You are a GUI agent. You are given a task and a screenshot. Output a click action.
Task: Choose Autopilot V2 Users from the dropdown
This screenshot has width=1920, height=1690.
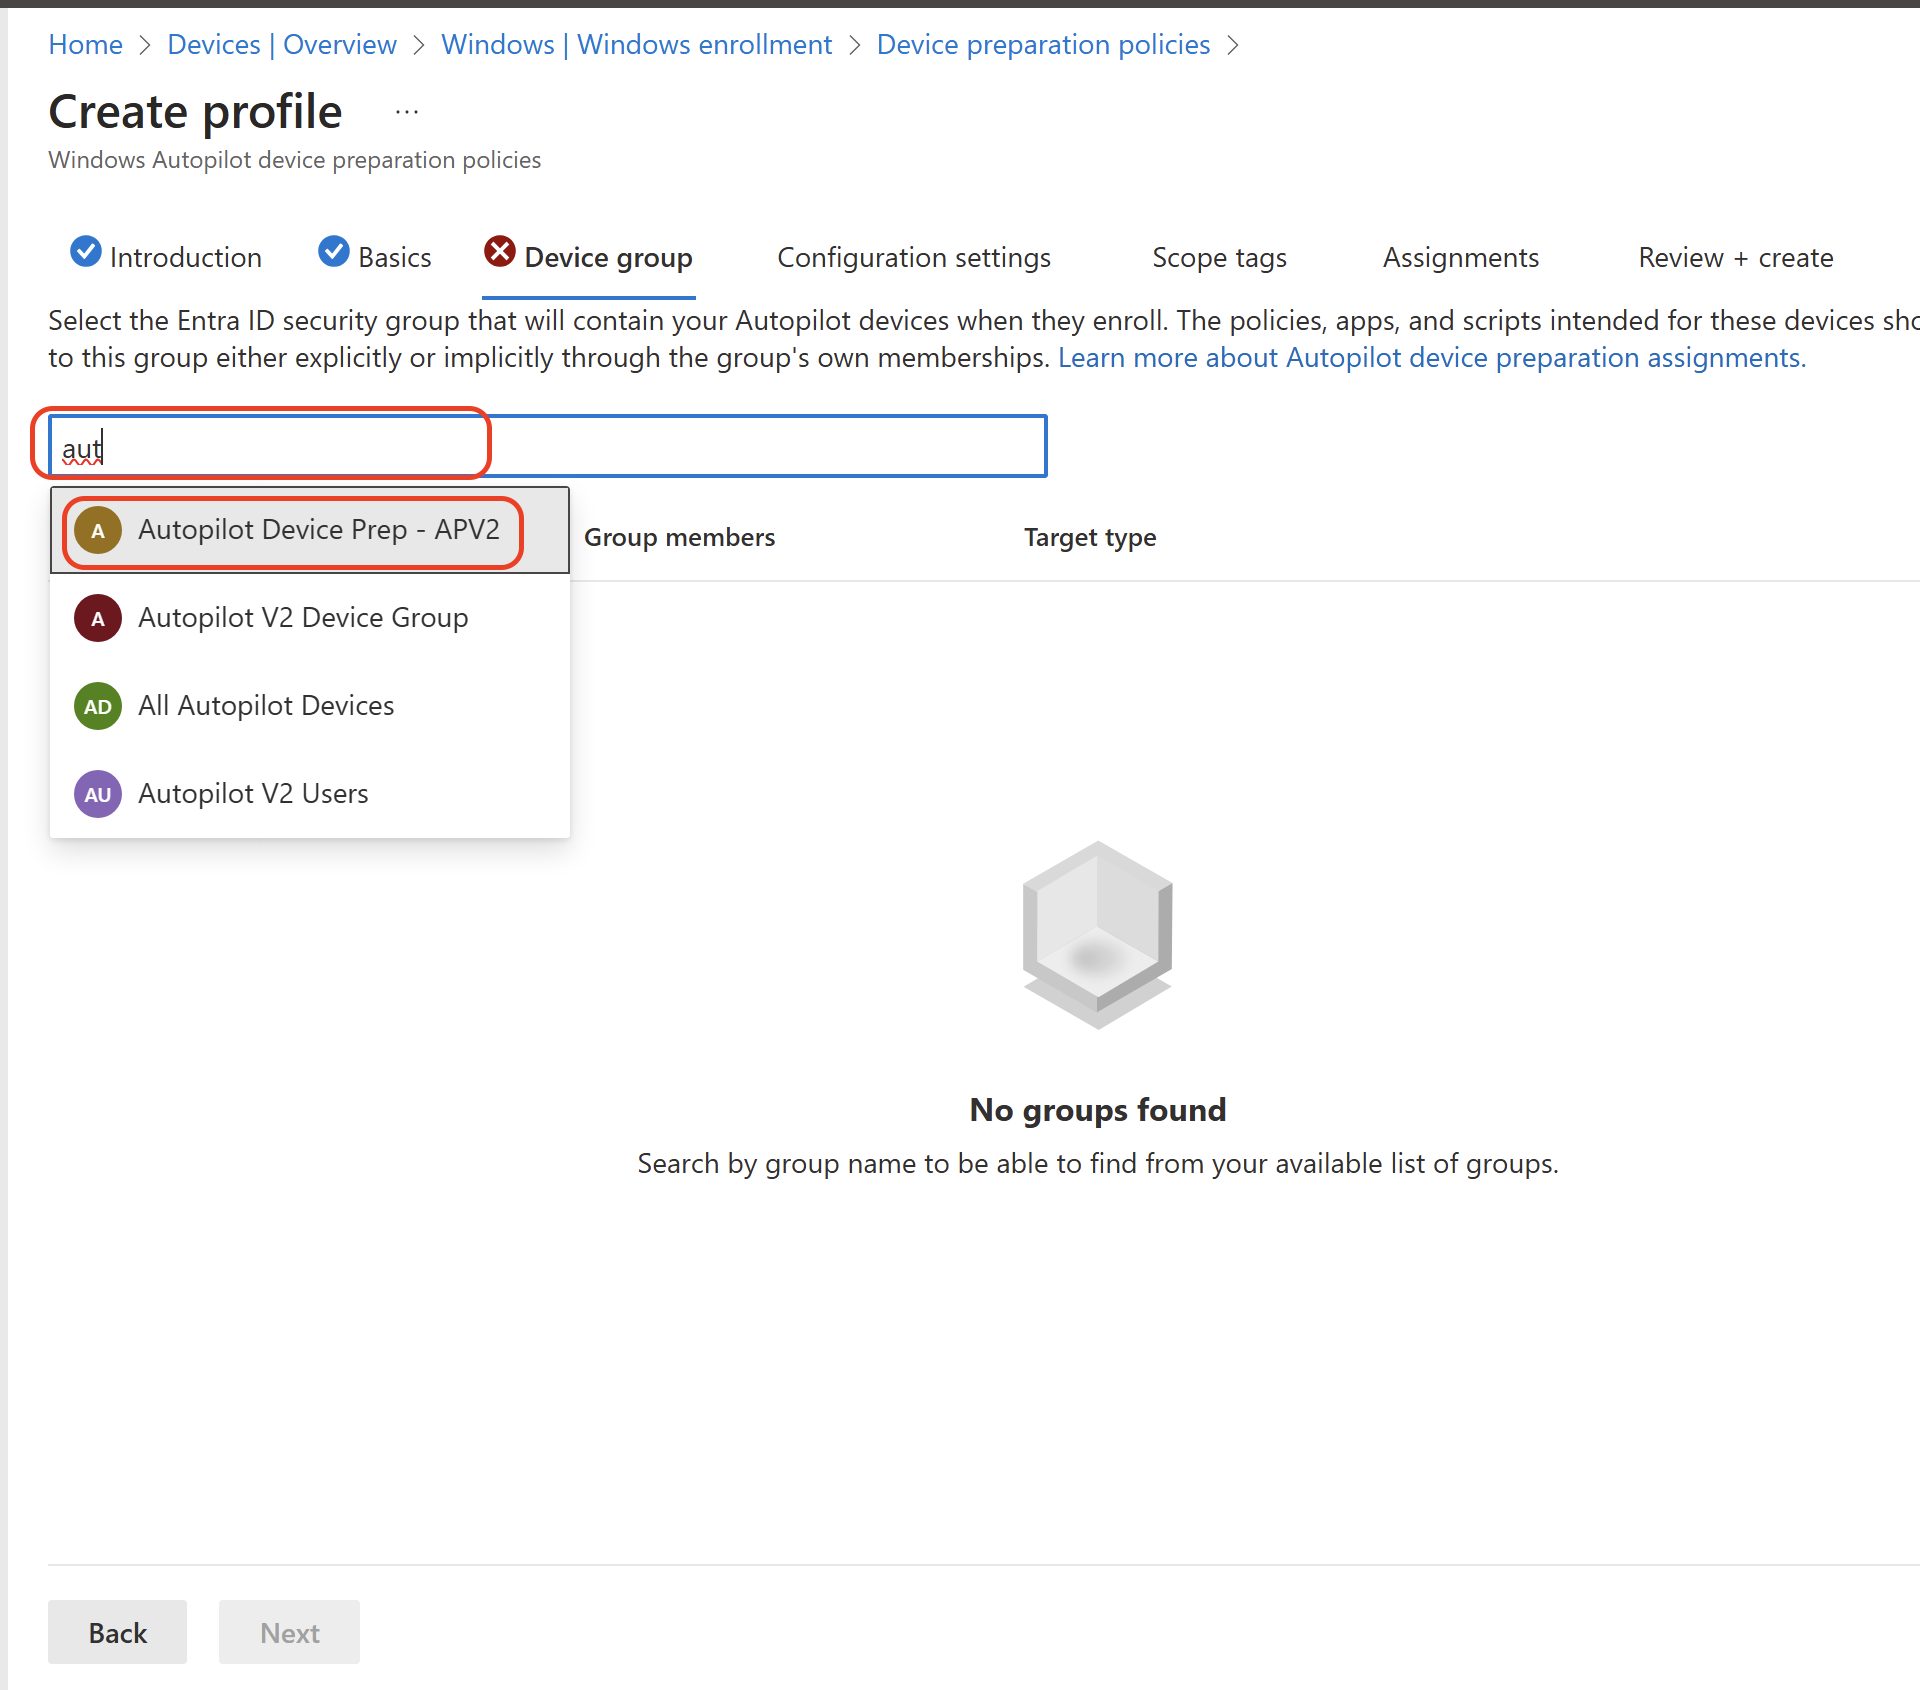[x=254, y=793]
